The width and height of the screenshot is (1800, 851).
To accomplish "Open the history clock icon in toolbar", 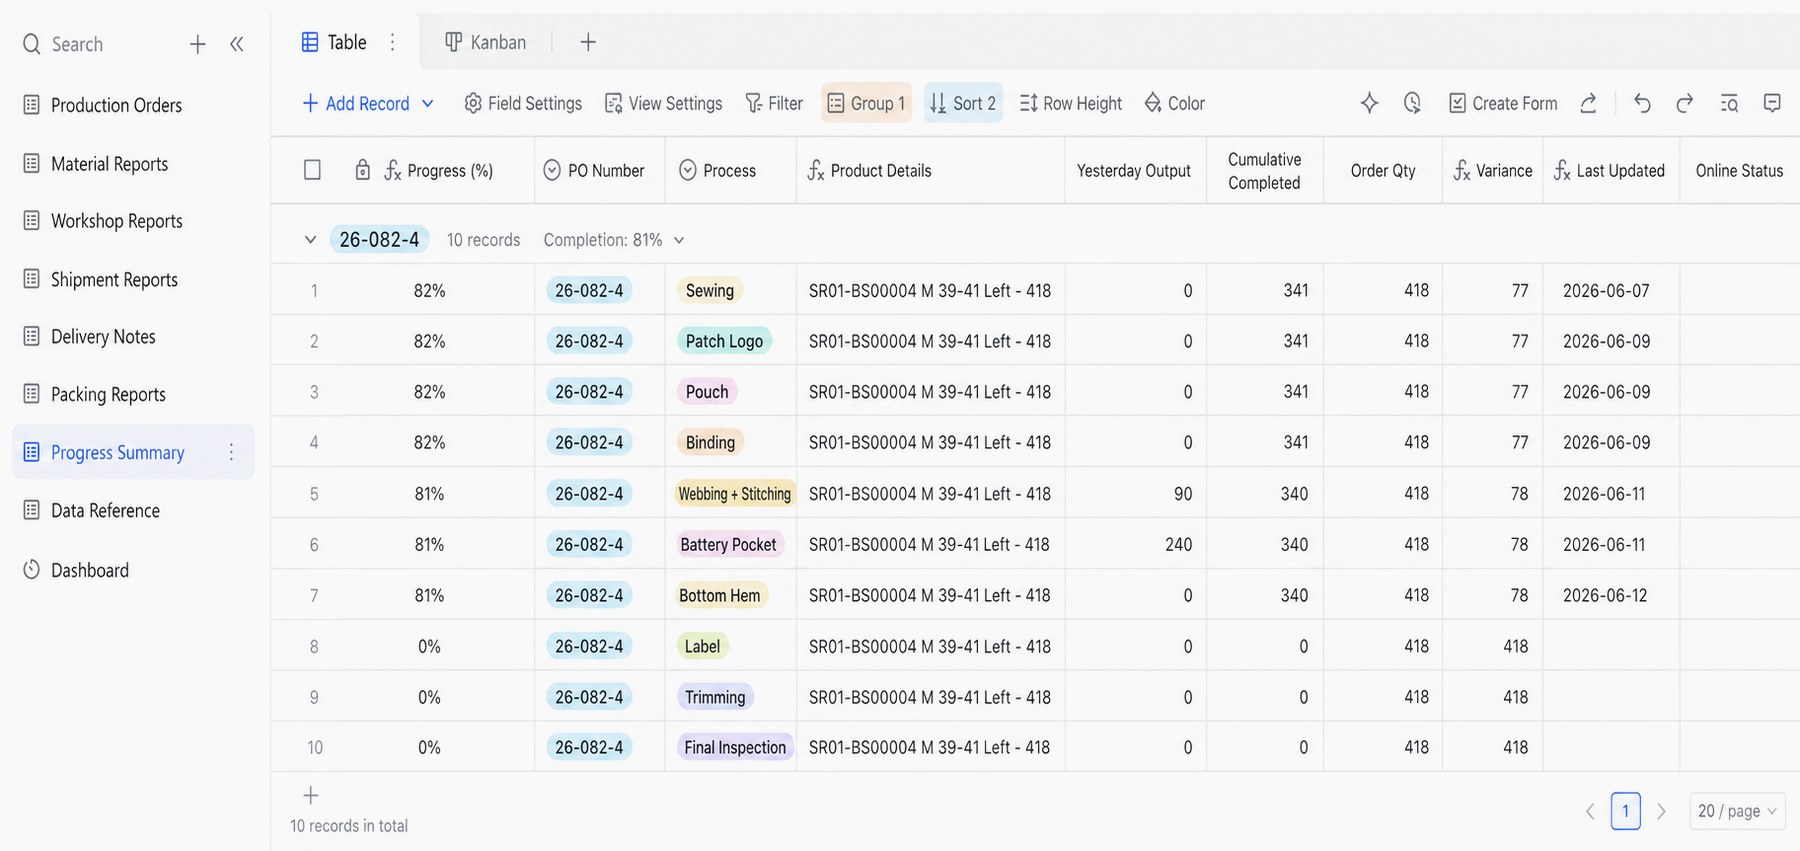I will point(1412,103).
